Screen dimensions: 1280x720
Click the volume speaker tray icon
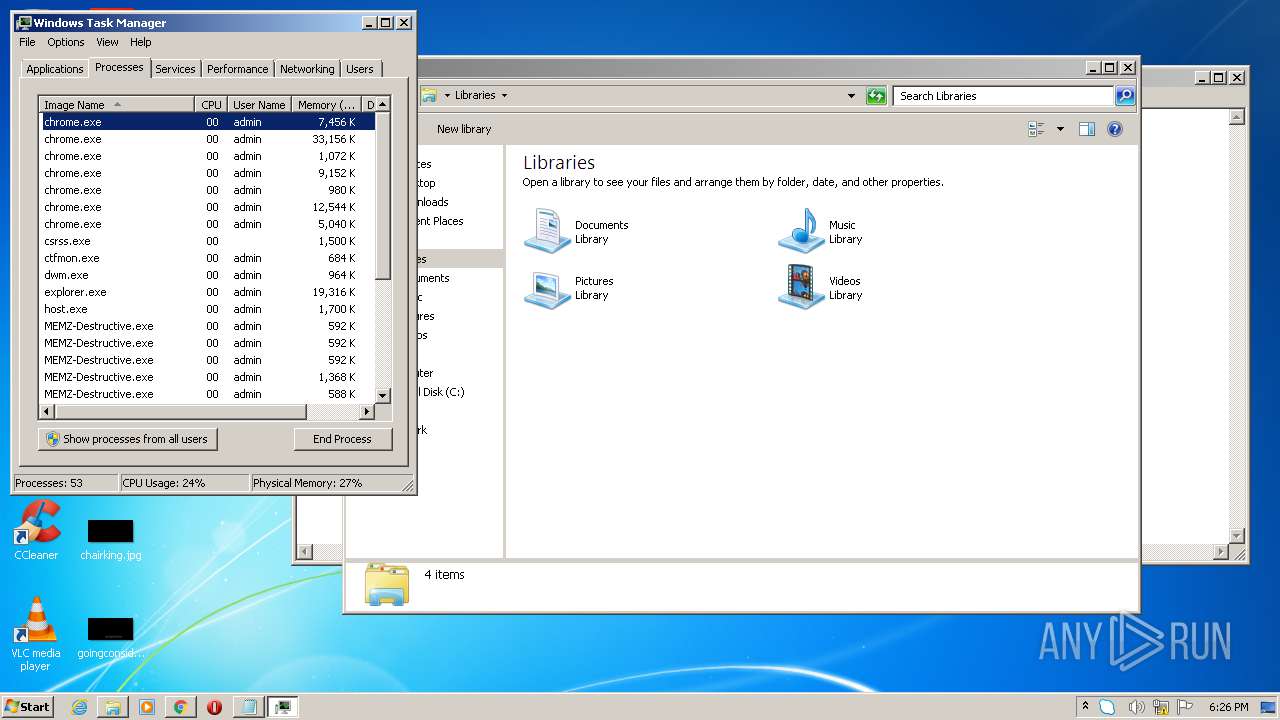pyautogui.click(x=1135, y=707)
